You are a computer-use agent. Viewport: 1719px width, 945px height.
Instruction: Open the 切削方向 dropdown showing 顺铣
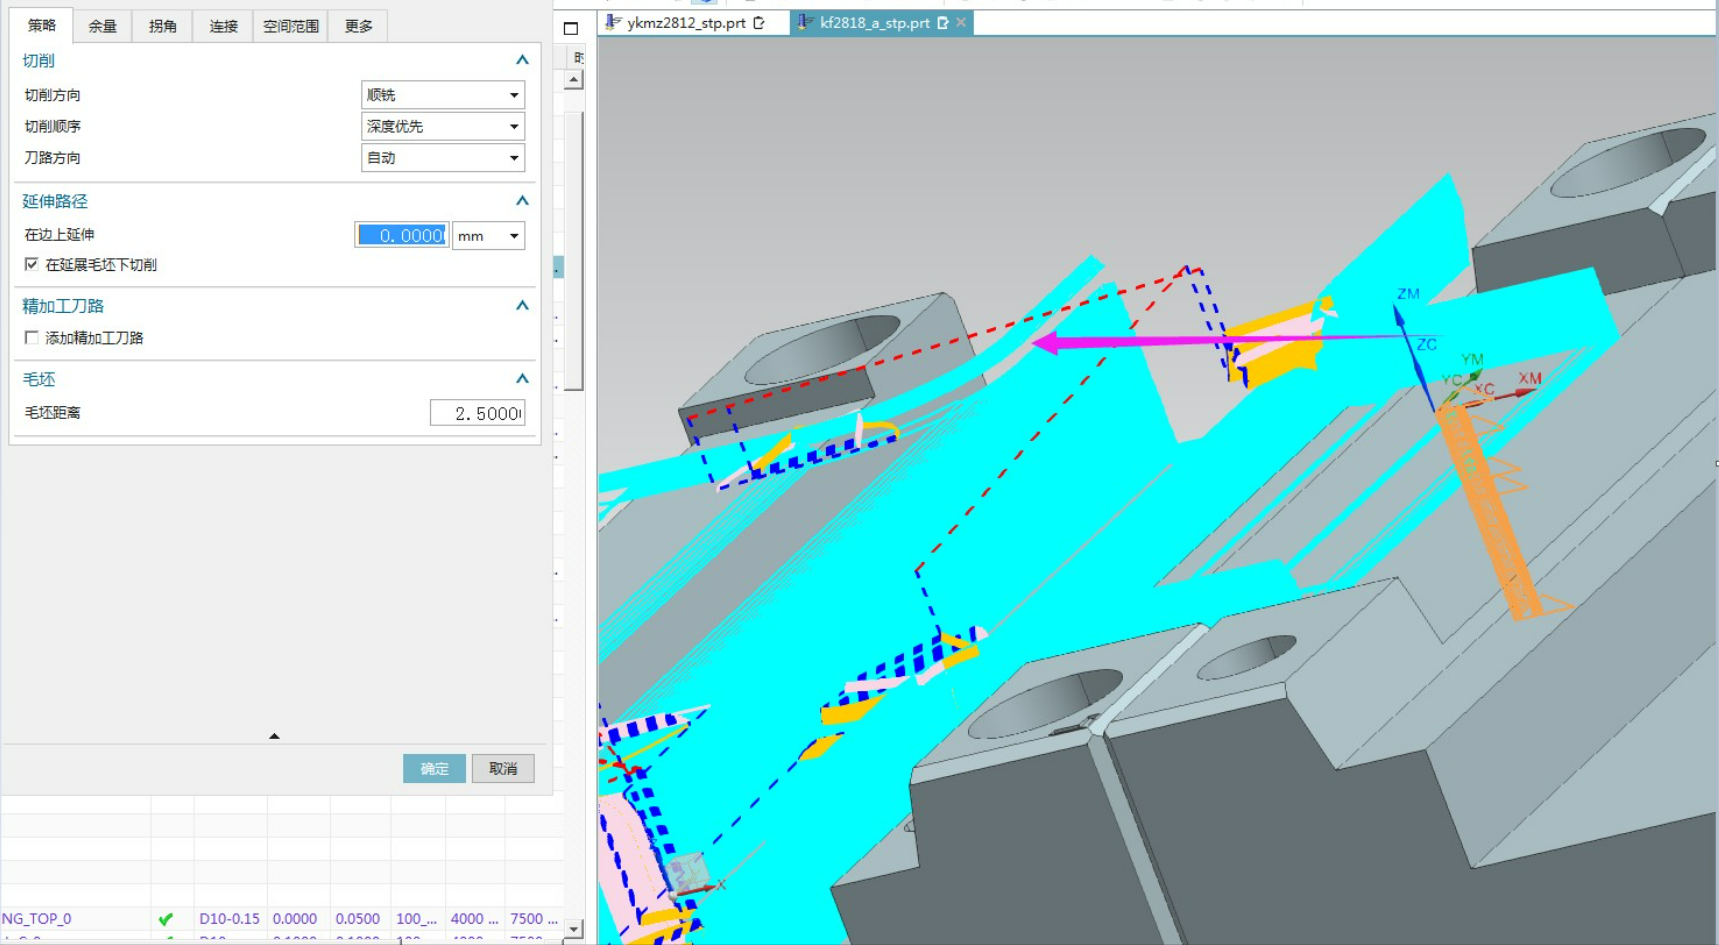(x=443, y=95)
